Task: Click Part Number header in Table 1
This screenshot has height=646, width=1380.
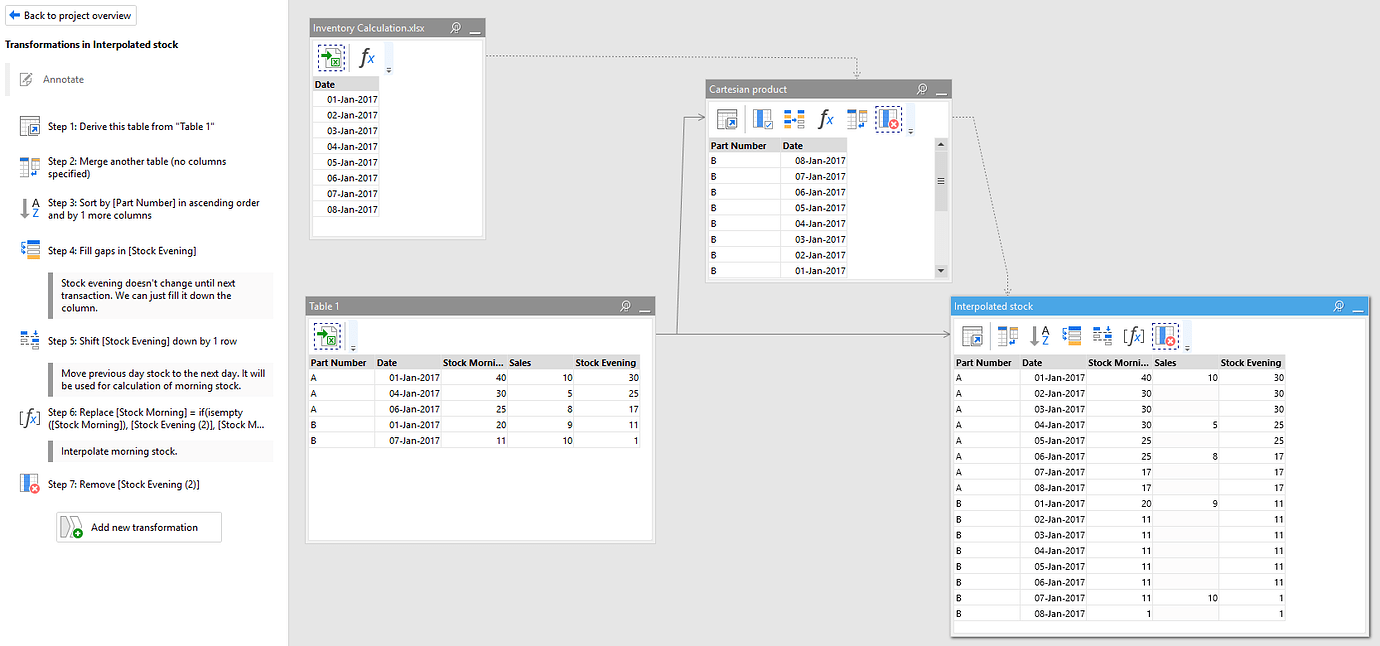Action: 342,363
